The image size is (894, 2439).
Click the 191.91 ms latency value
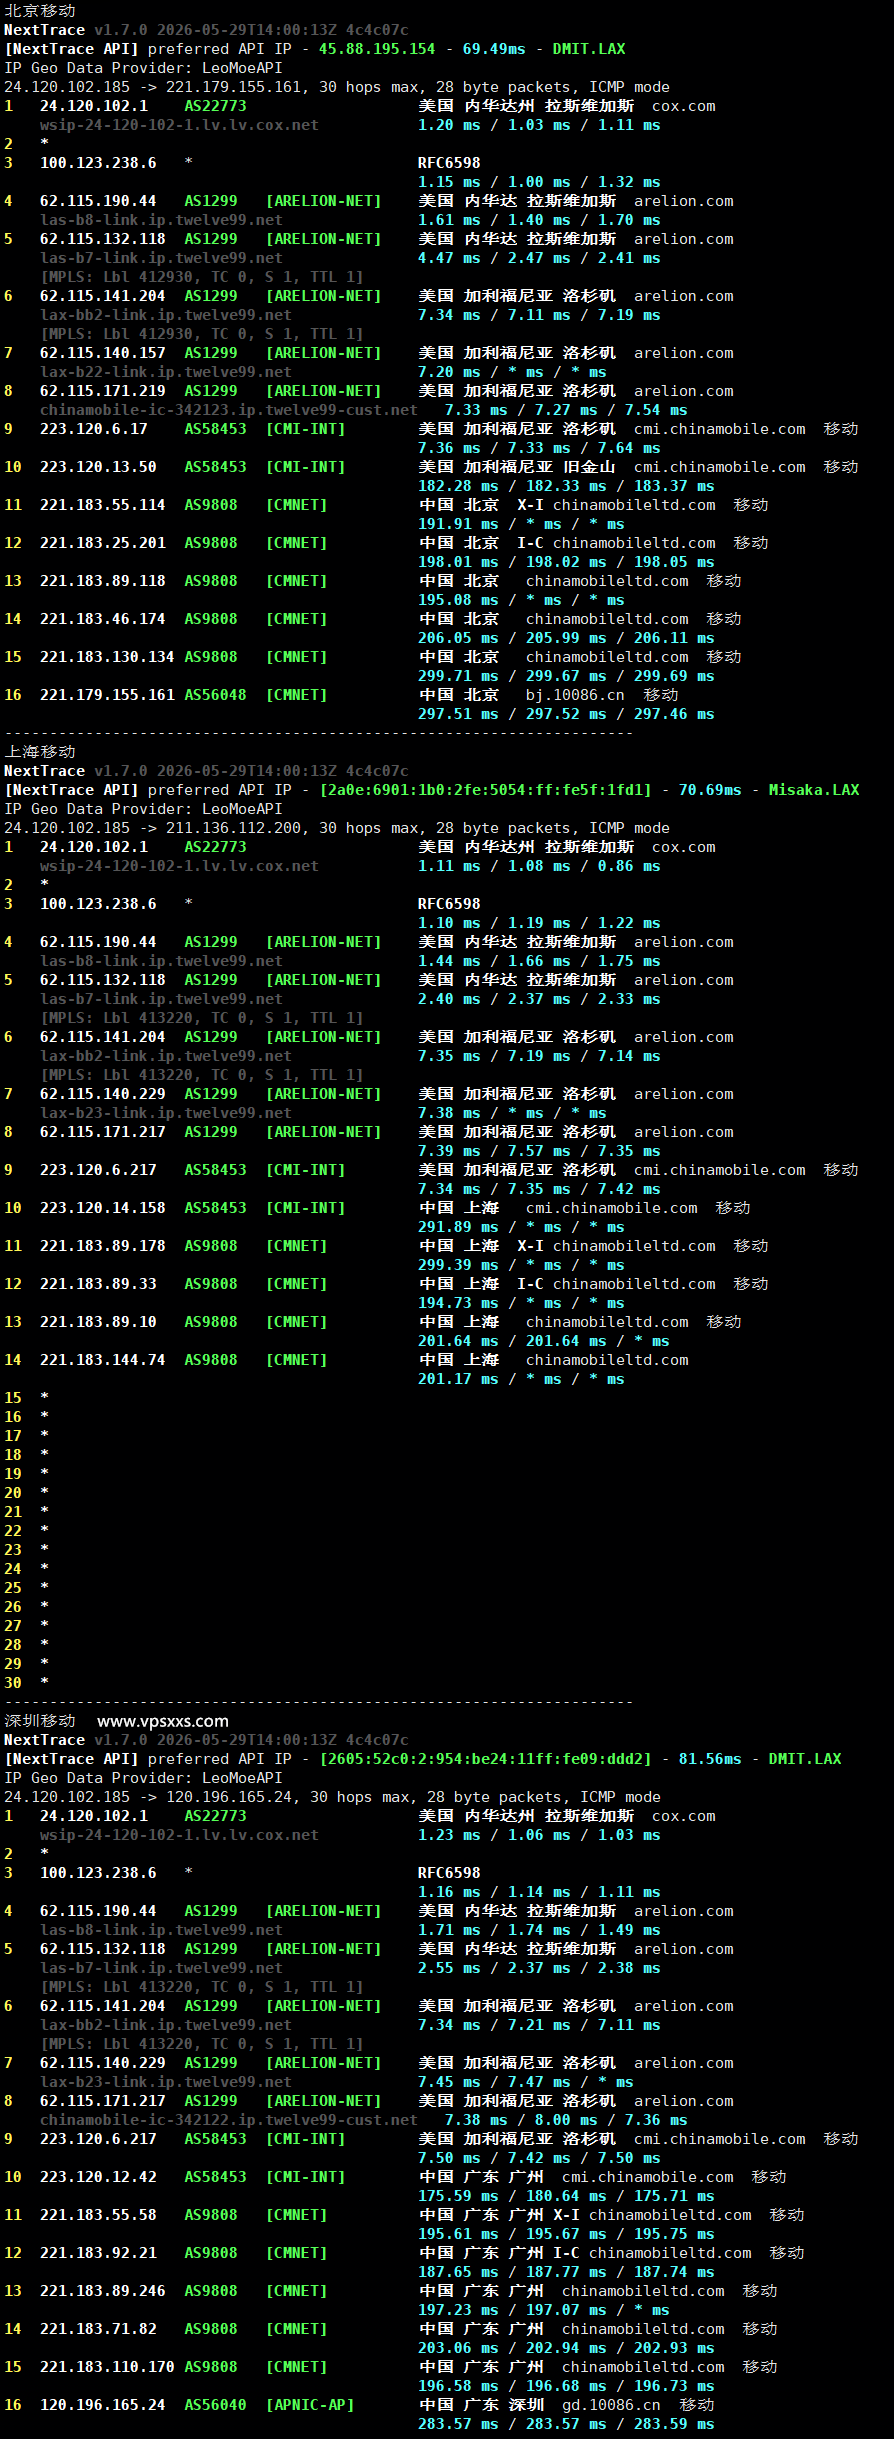(458, 523)
